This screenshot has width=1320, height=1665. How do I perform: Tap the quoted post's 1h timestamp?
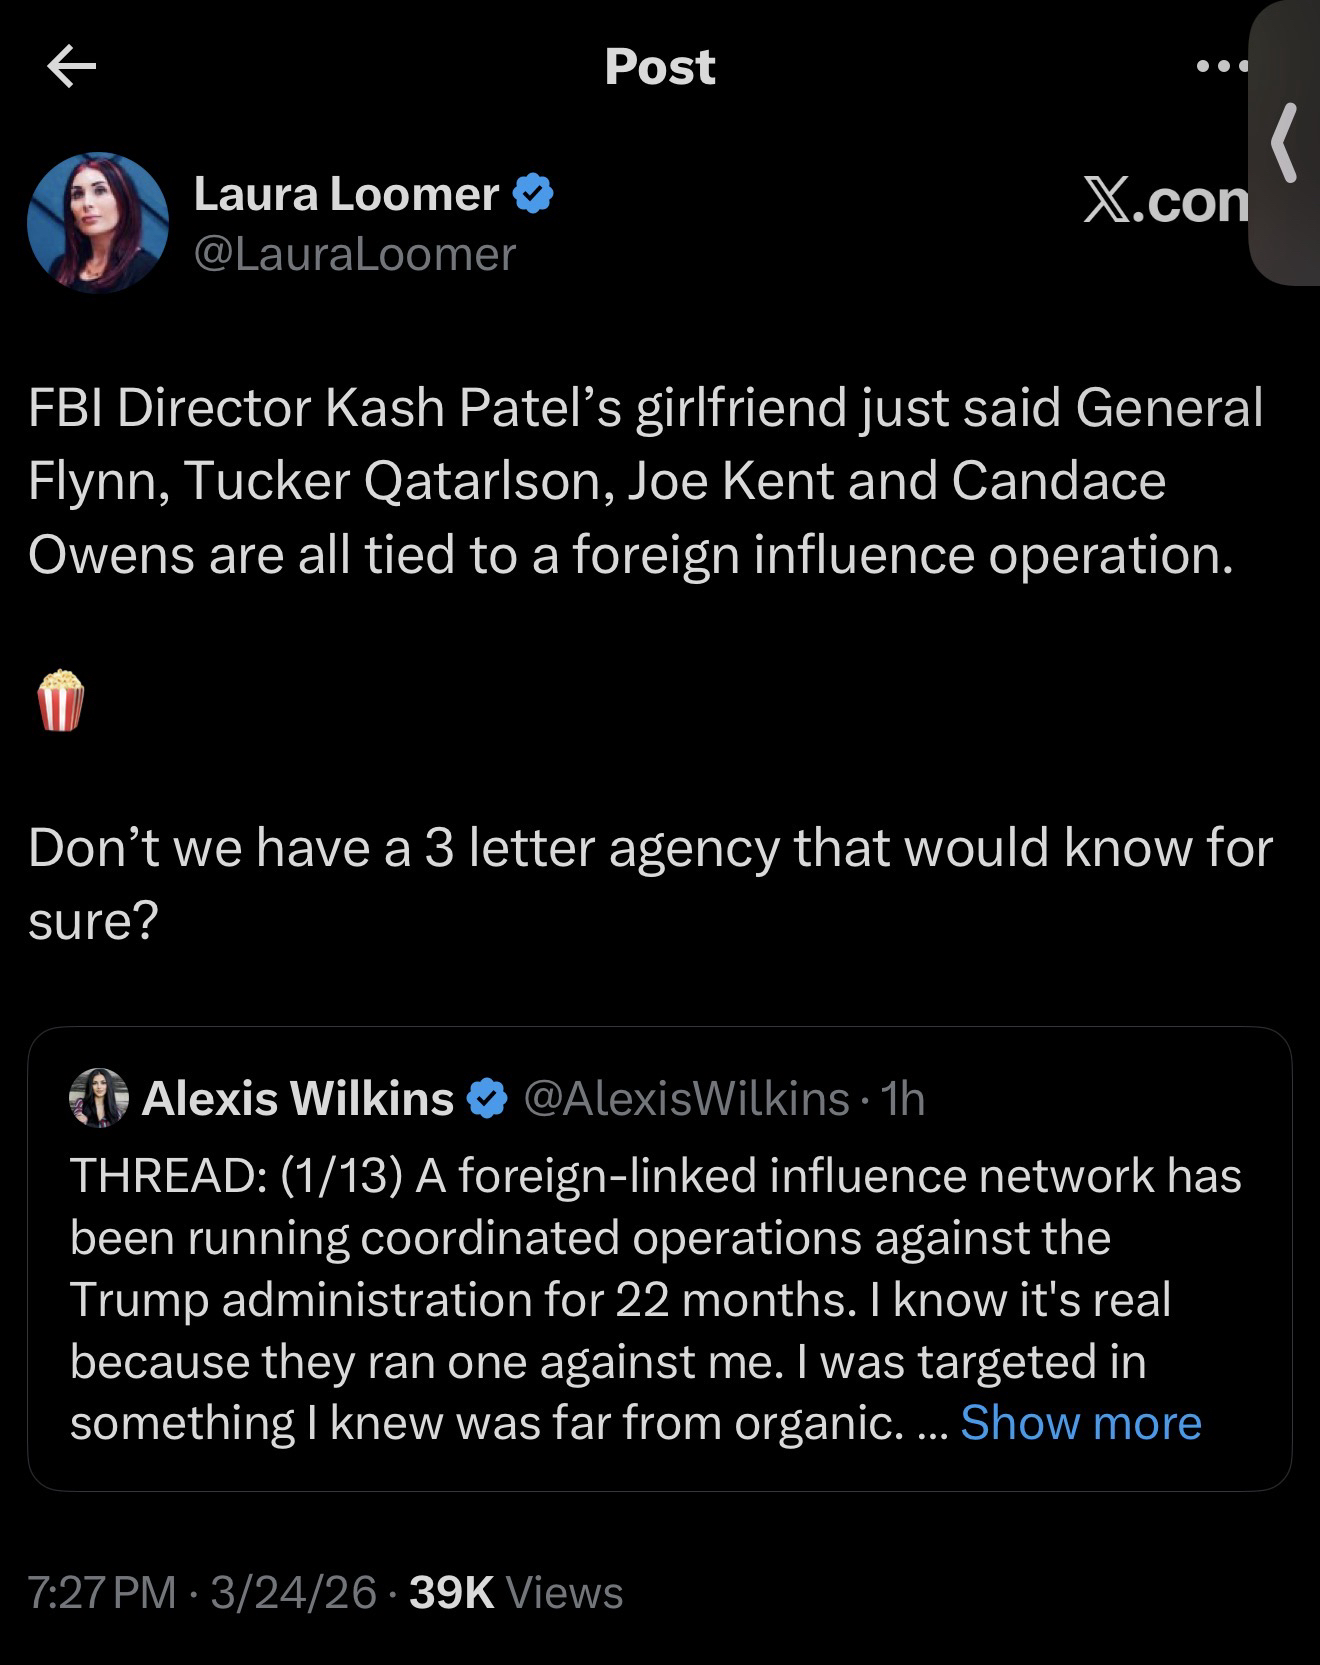[x=903, y=1098]
